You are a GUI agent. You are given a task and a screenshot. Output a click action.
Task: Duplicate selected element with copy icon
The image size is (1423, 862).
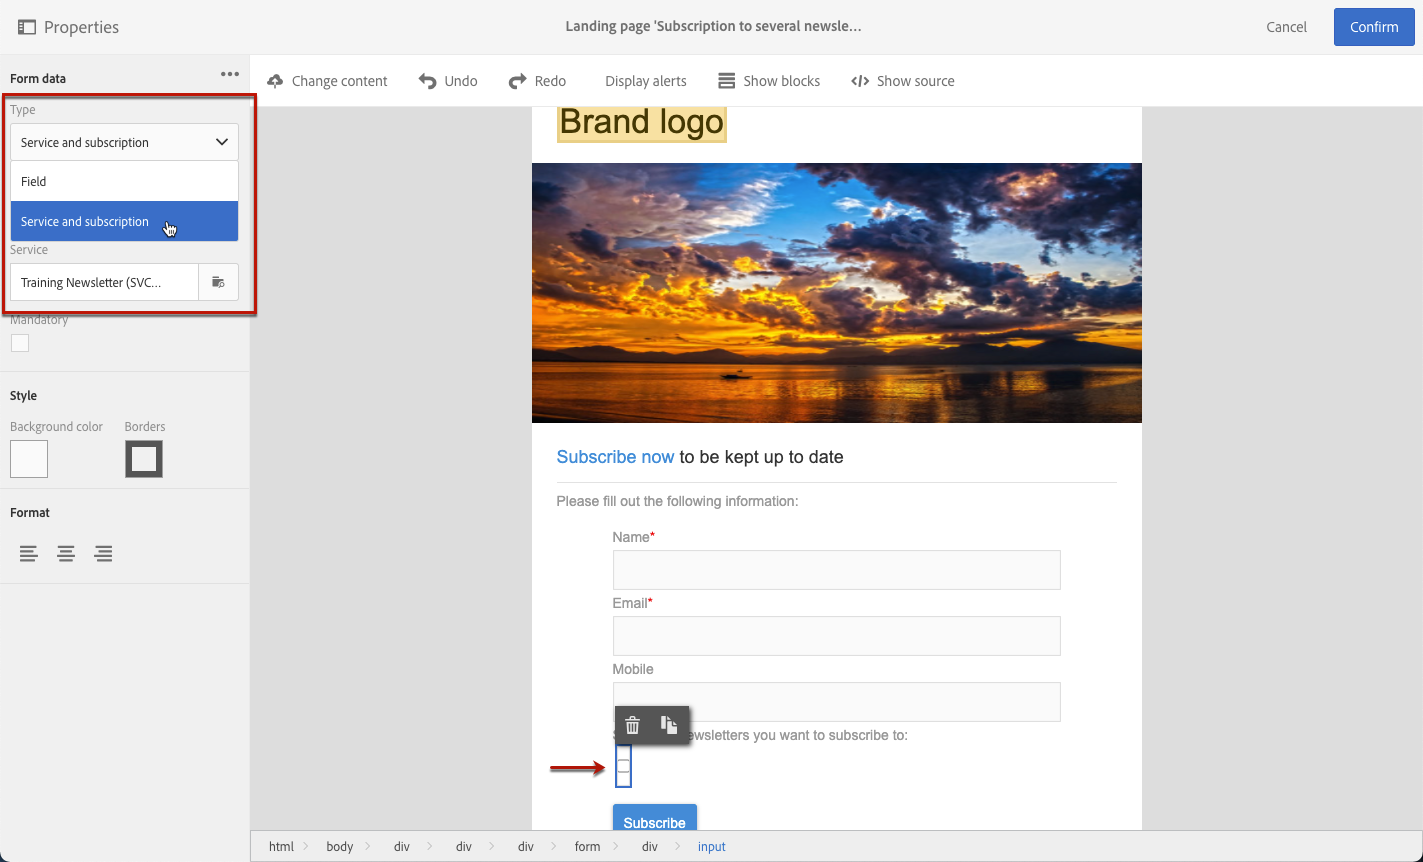coord(669,726)
